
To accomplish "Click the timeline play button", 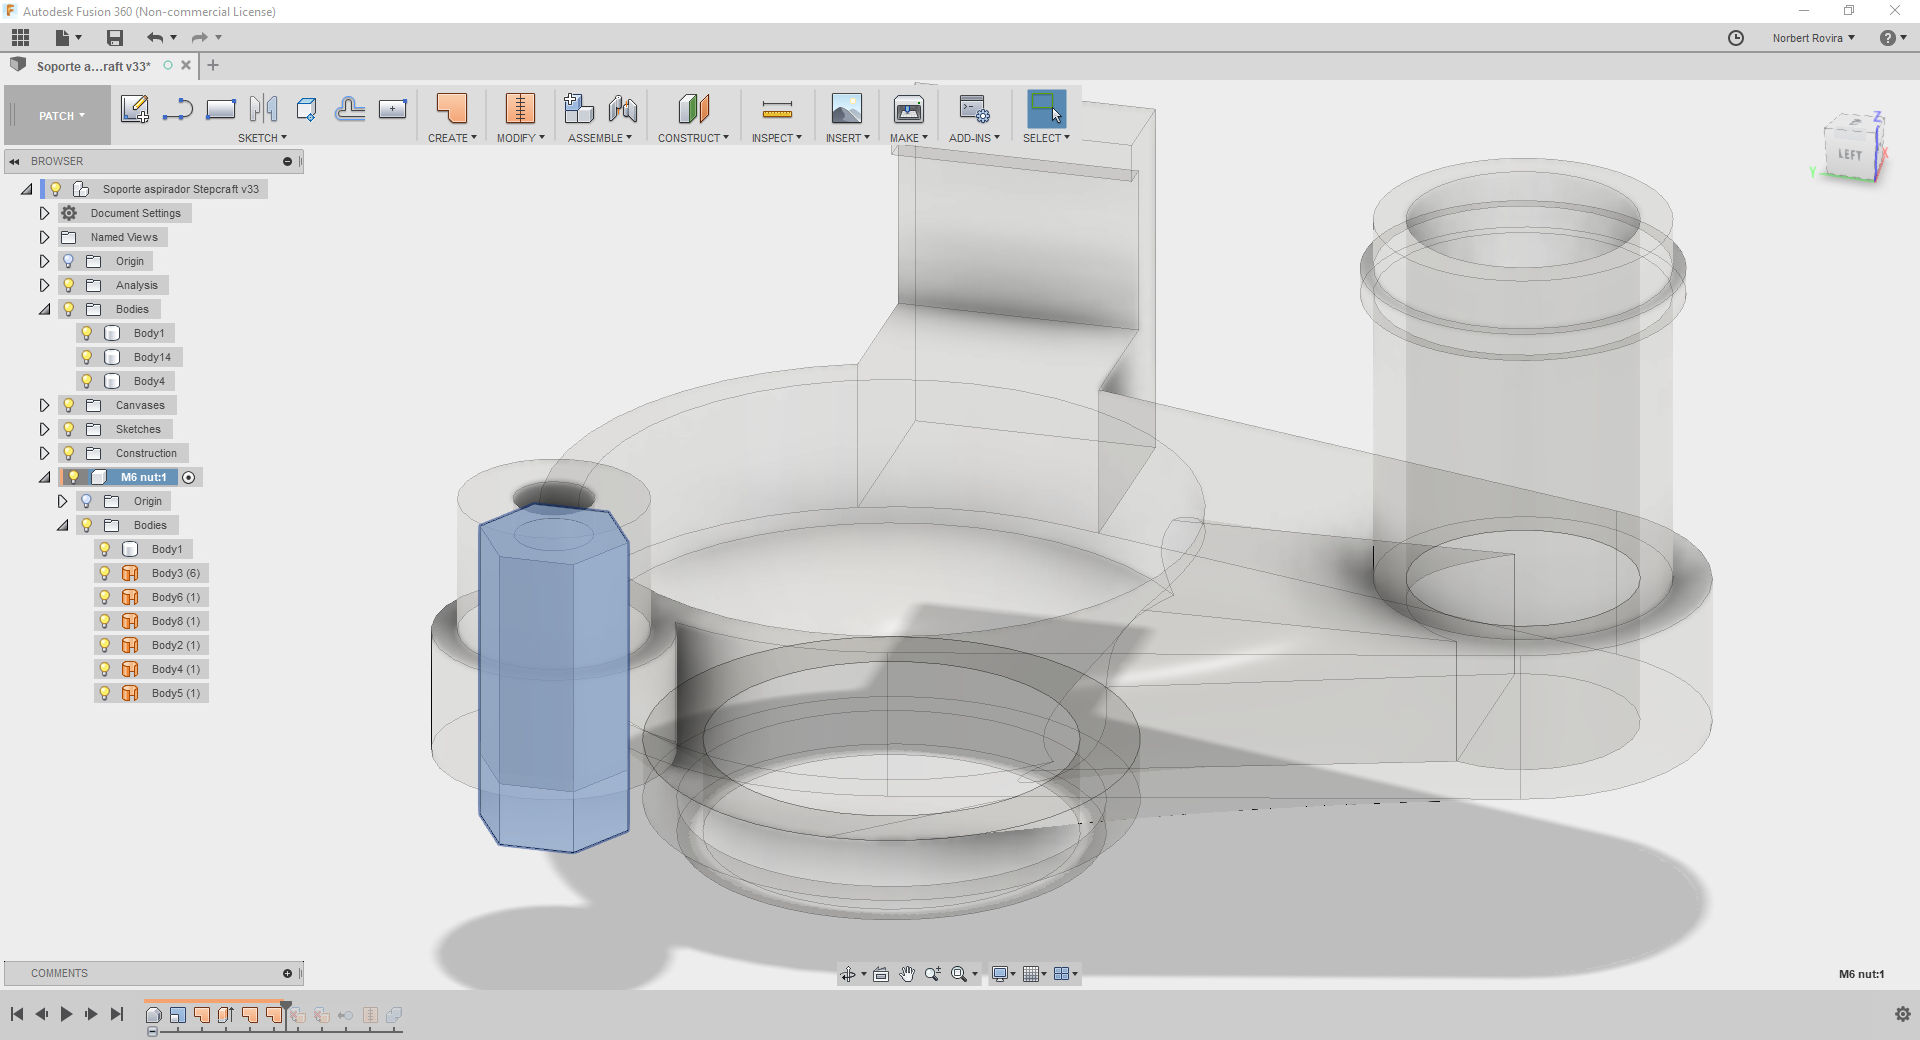I will click(66, 1014).
